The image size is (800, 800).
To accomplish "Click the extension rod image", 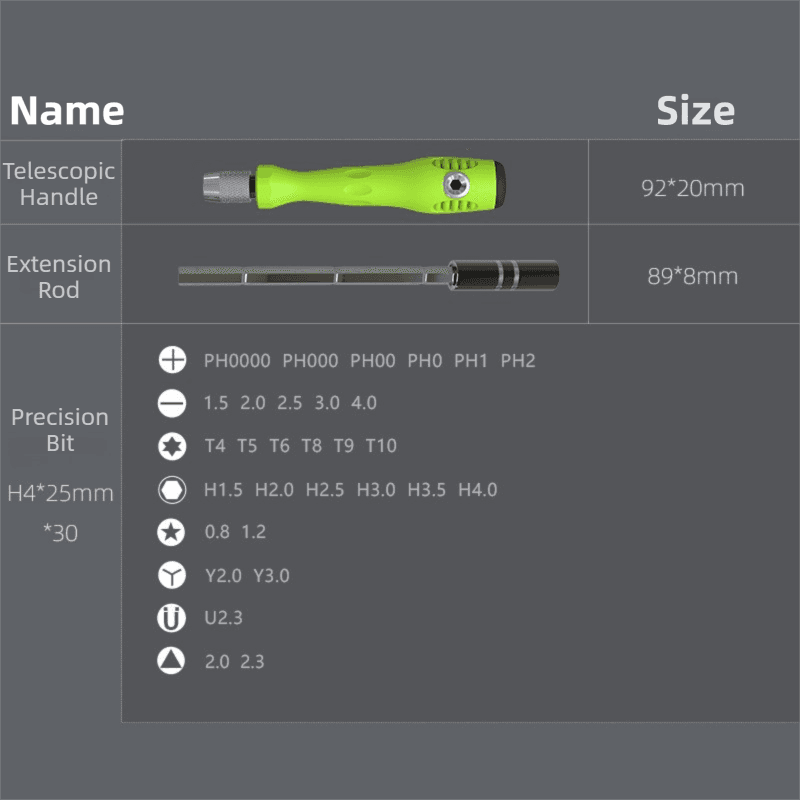I will pyautogui.click(x=368, y=276).
